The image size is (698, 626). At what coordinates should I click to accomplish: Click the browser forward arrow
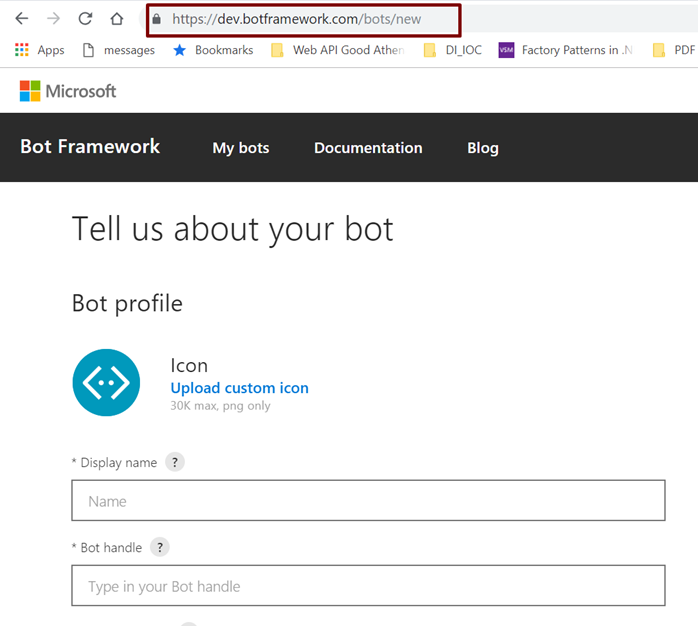click(x=53, y=19)
